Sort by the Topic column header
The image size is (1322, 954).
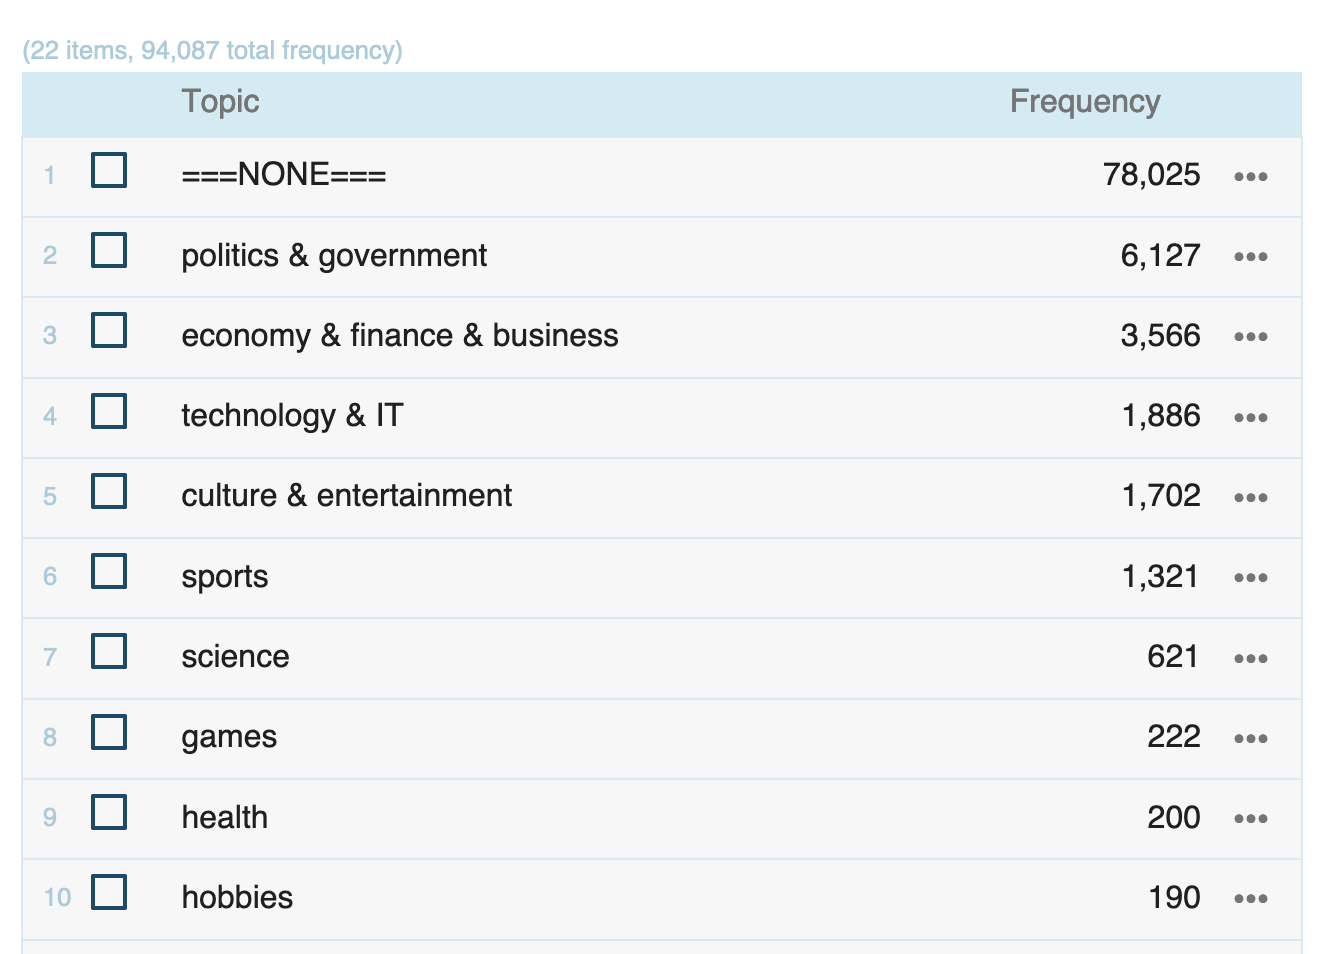click(x=220, y=102)
